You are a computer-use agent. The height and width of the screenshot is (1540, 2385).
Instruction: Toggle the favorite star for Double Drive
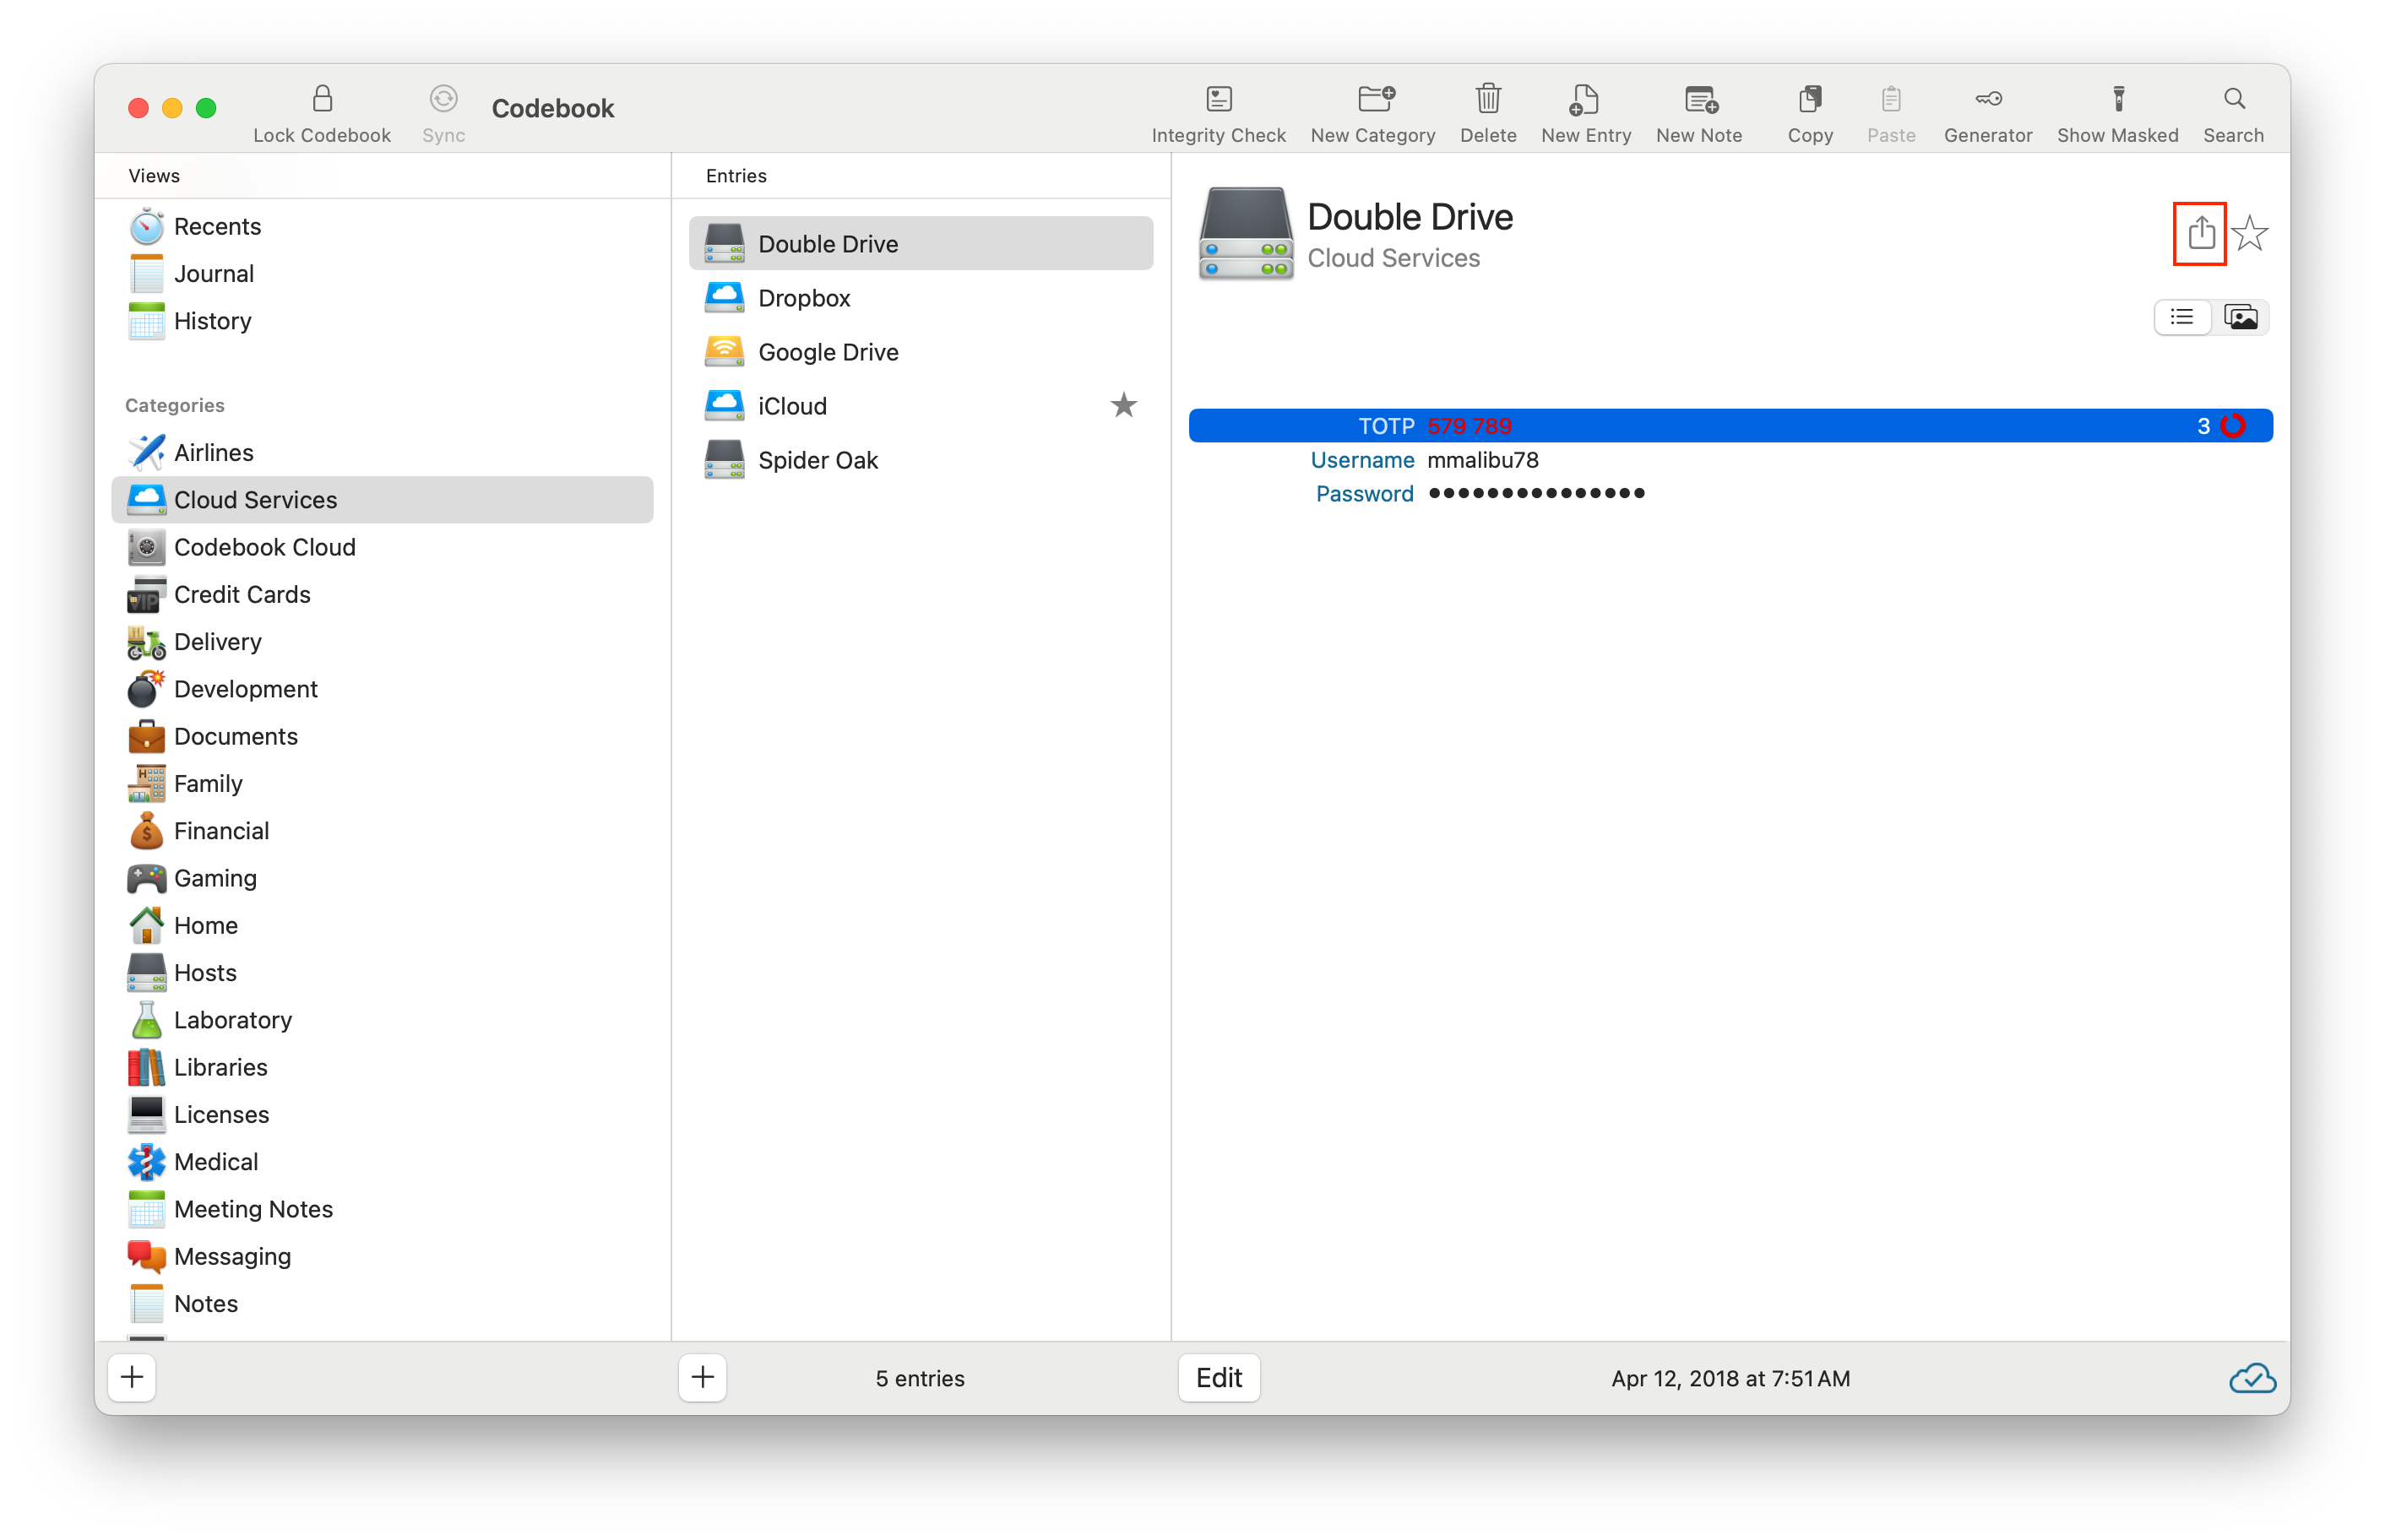click(2249, 233)
